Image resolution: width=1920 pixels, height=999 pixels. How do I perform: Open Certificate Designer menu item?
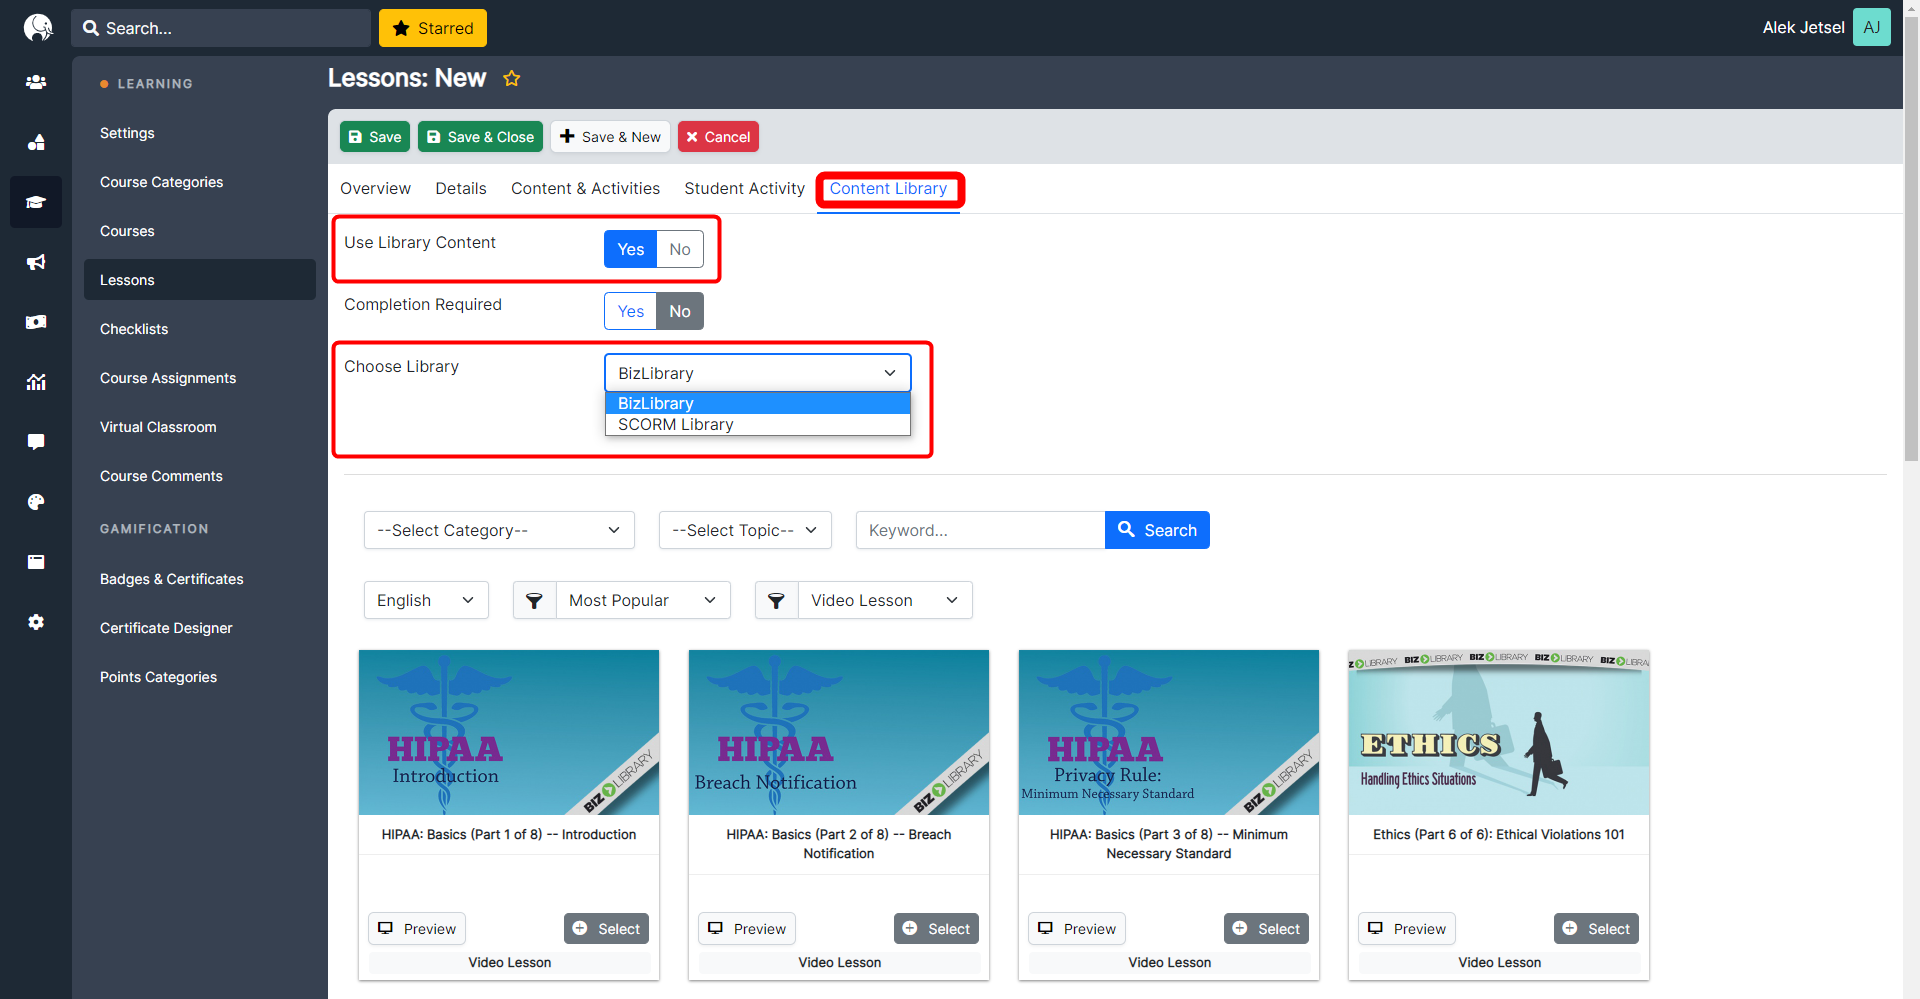click(200, 628)
